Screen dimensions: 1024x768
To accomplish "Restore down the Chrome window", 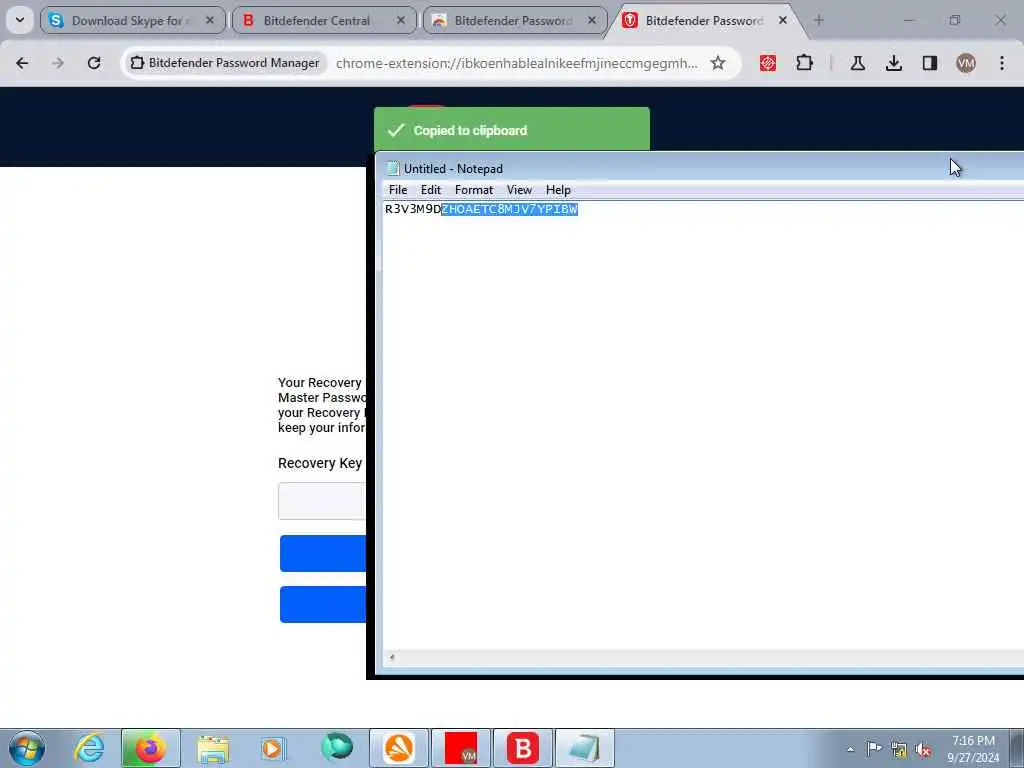I will click(x=955, y=20).
